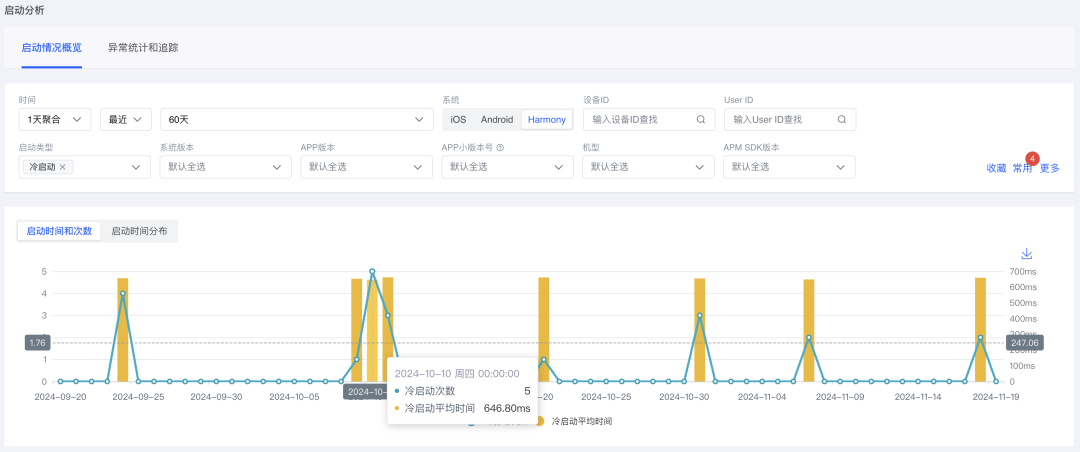Open the 机型 model dropdown
This screenshot has height=452, width=1080.
tap(648, 167)
